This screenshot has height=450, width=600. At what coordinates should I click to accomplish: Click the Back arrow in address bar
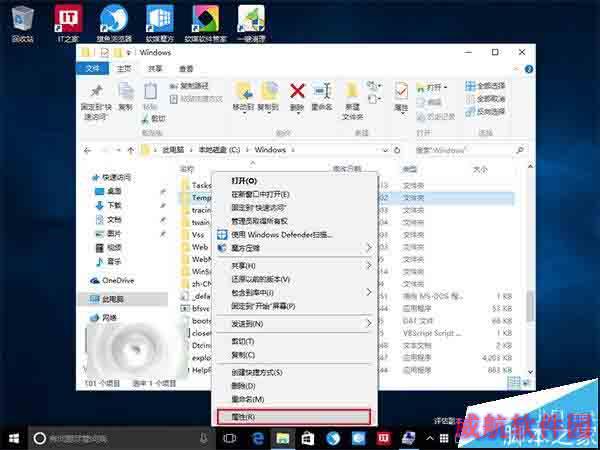pos(88,150)
